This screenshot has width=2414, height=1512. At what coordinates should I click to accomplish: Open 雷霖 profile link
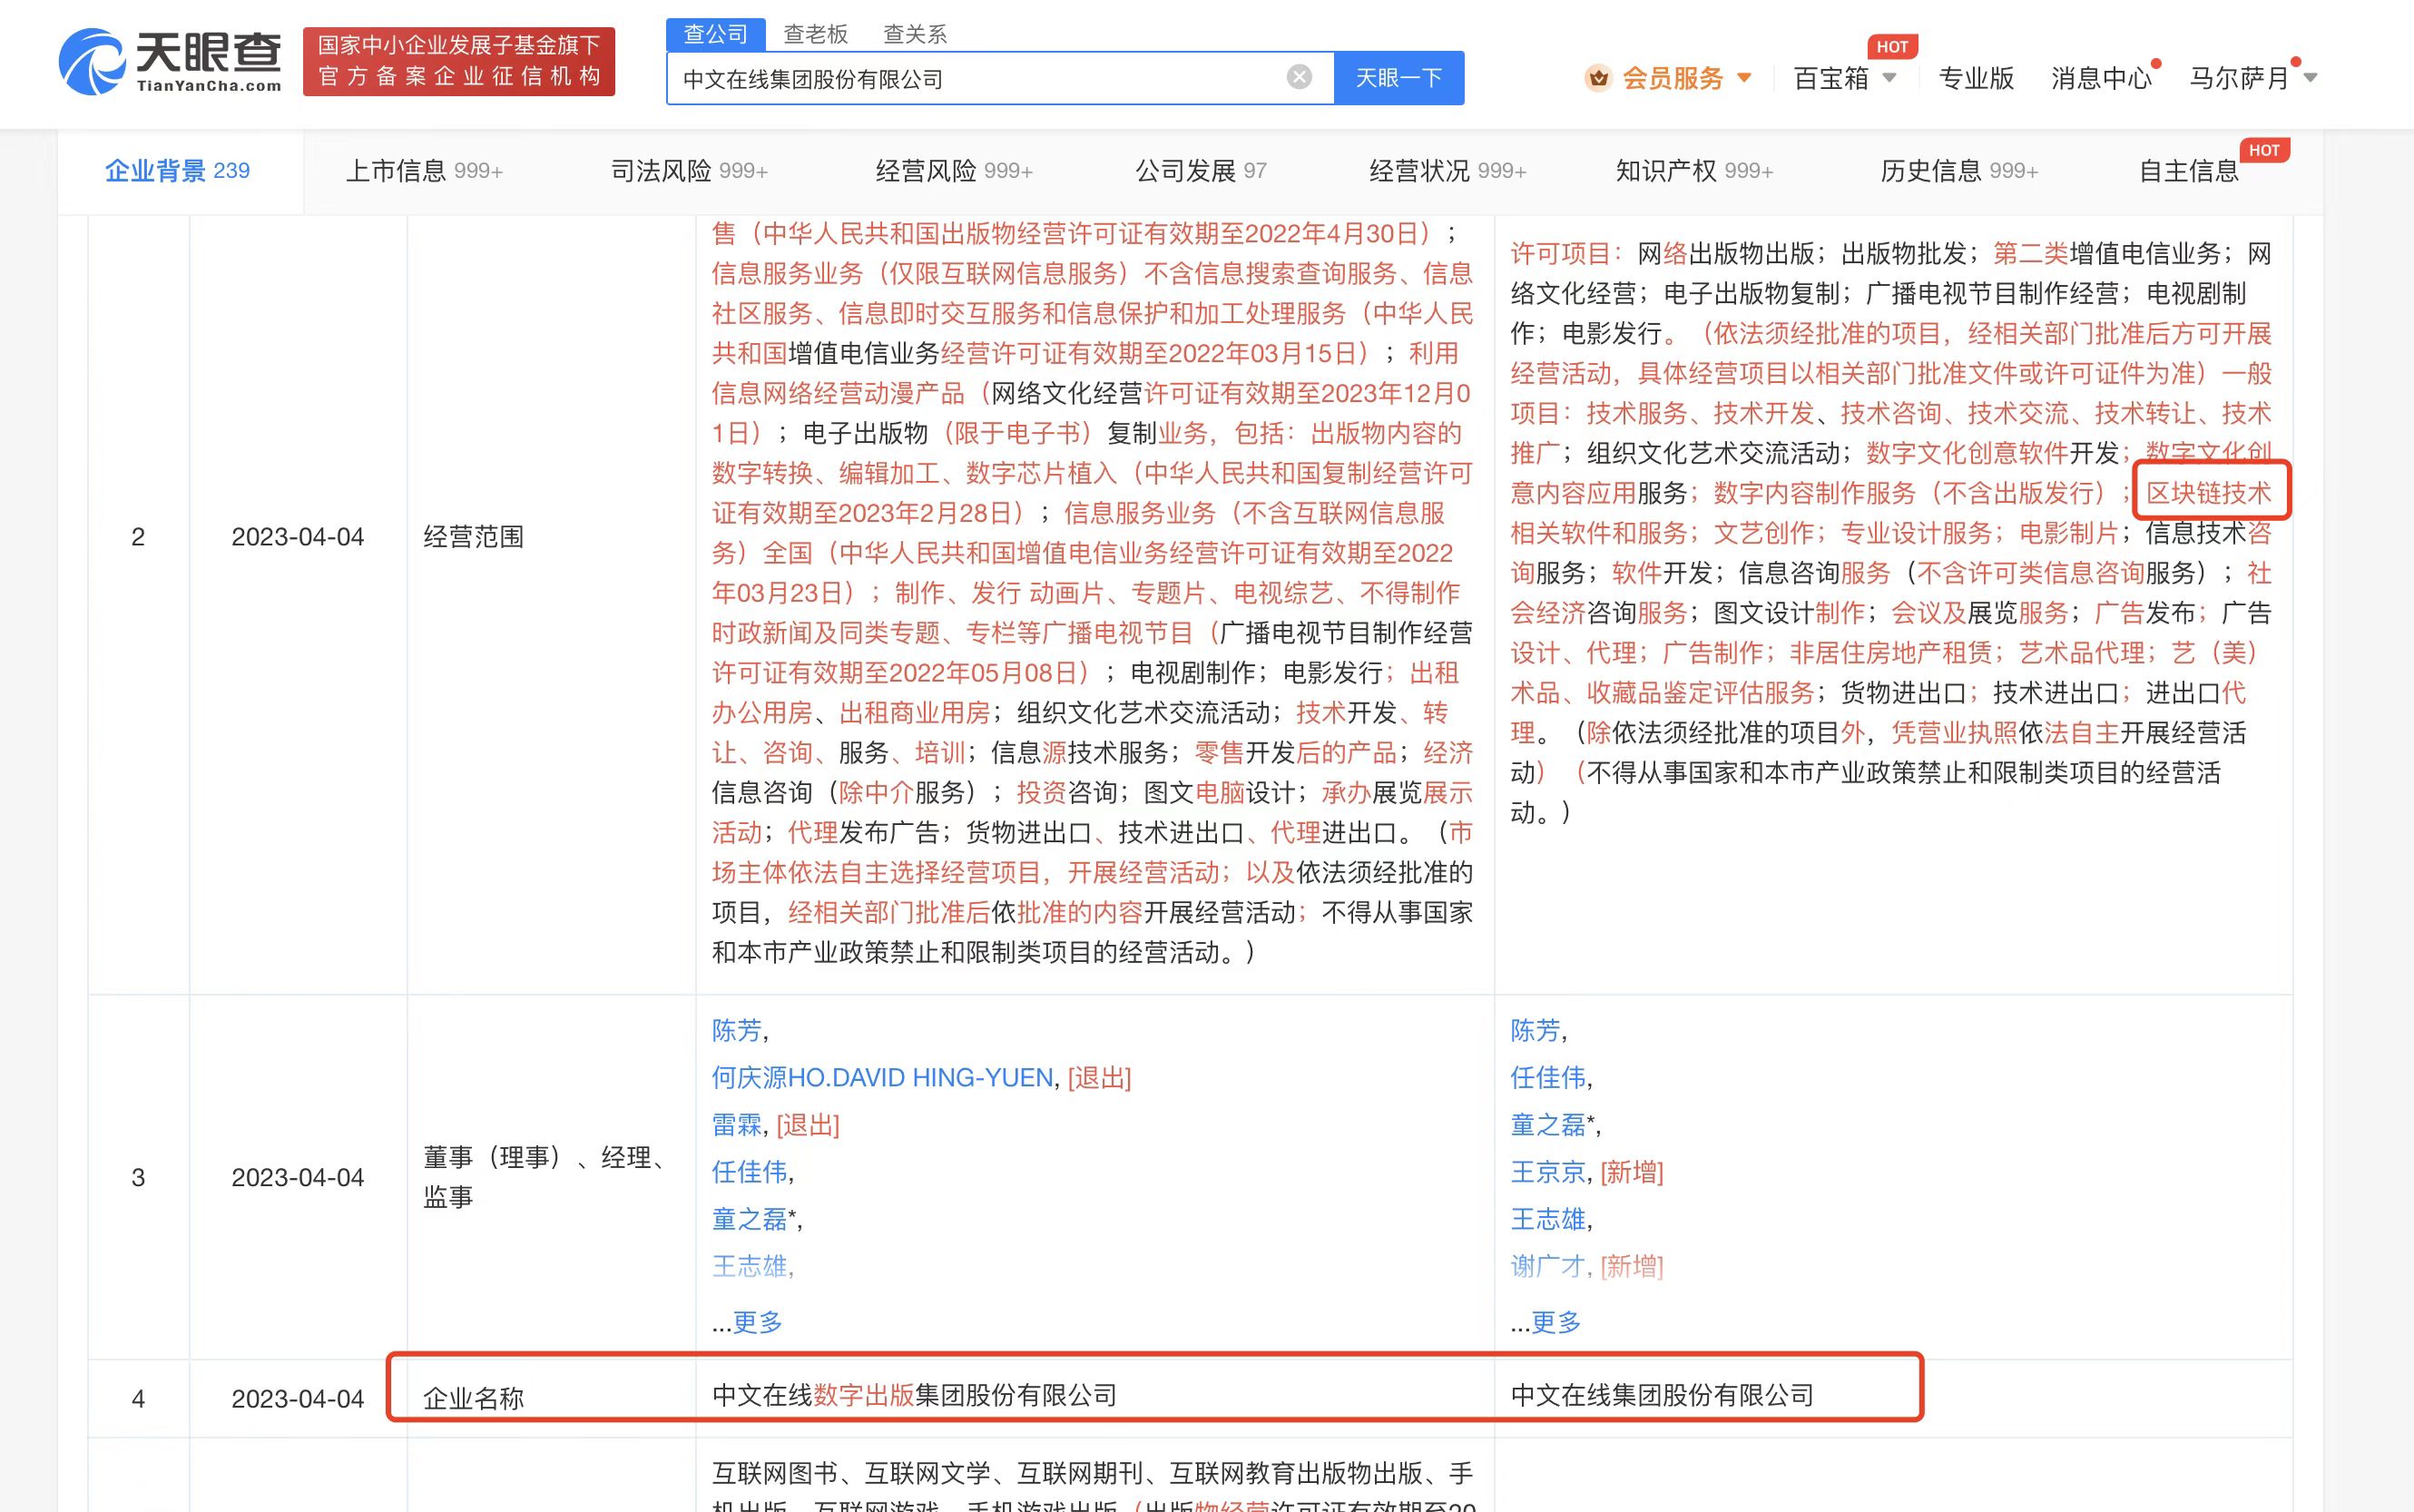(736, 1125)
